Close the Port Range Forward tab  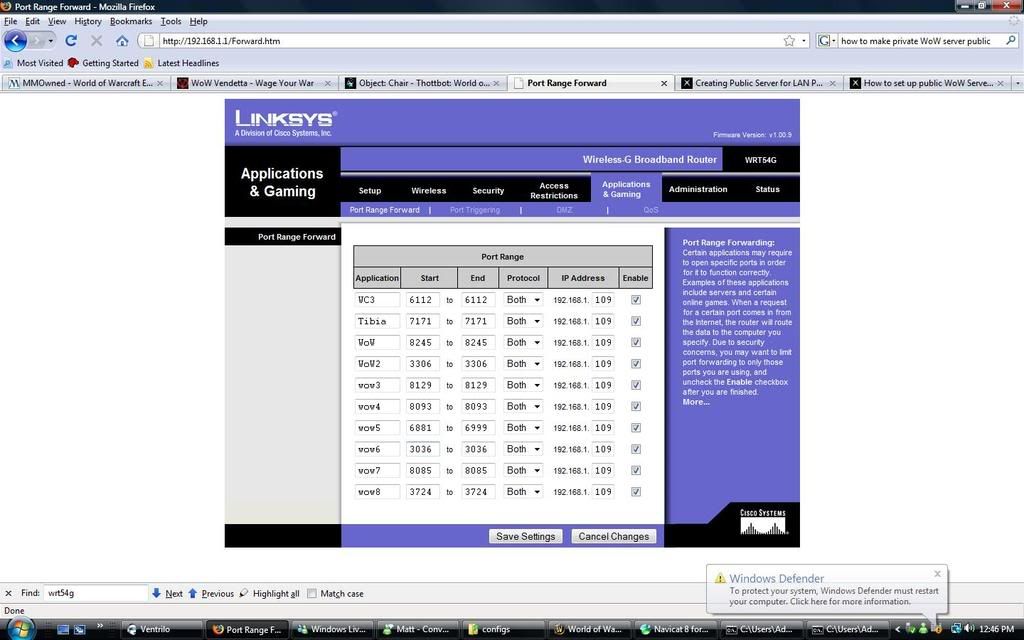point(664,83)
